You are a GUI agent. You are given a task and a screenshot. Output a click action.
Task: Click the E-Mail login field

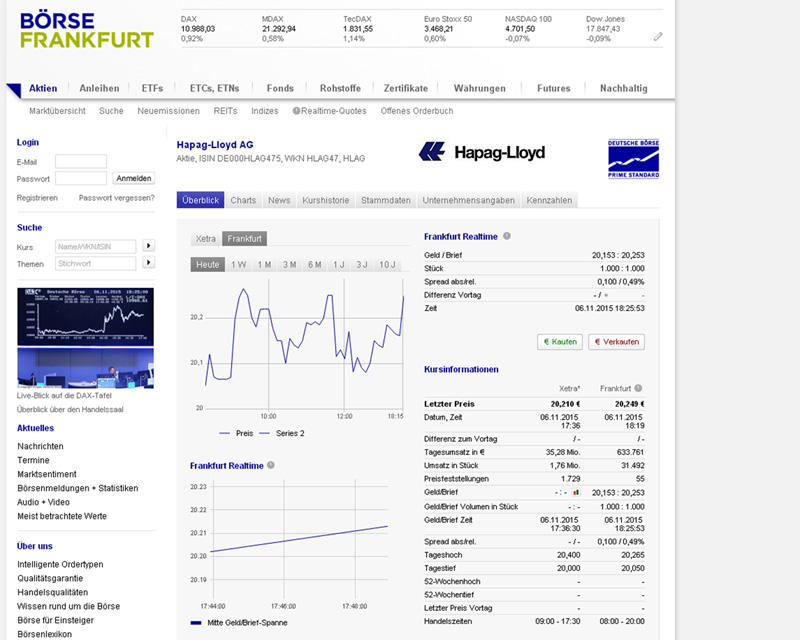pyautogui.click(x=81, y=161)
